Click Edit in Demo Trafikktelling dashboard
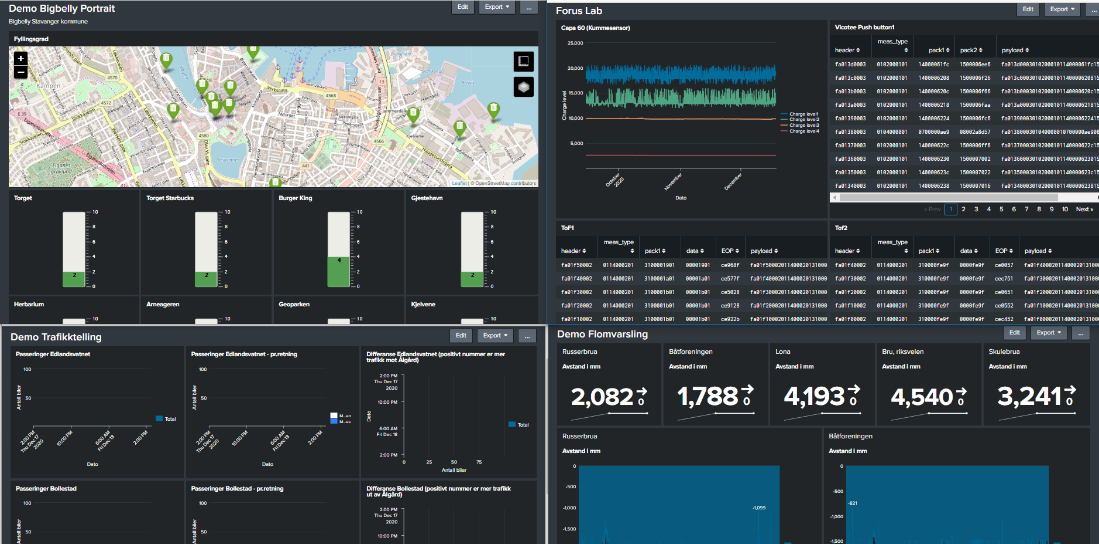1099x544 pixels. [x=461, y=336]
